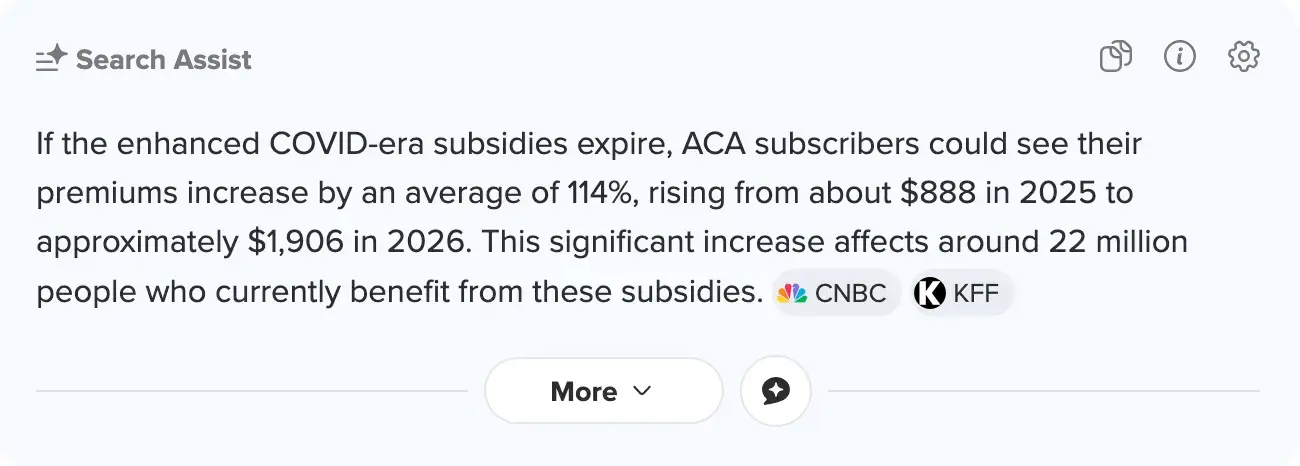
Task: Copy the Search Assist answer
Action: [x=1115, y=57]
